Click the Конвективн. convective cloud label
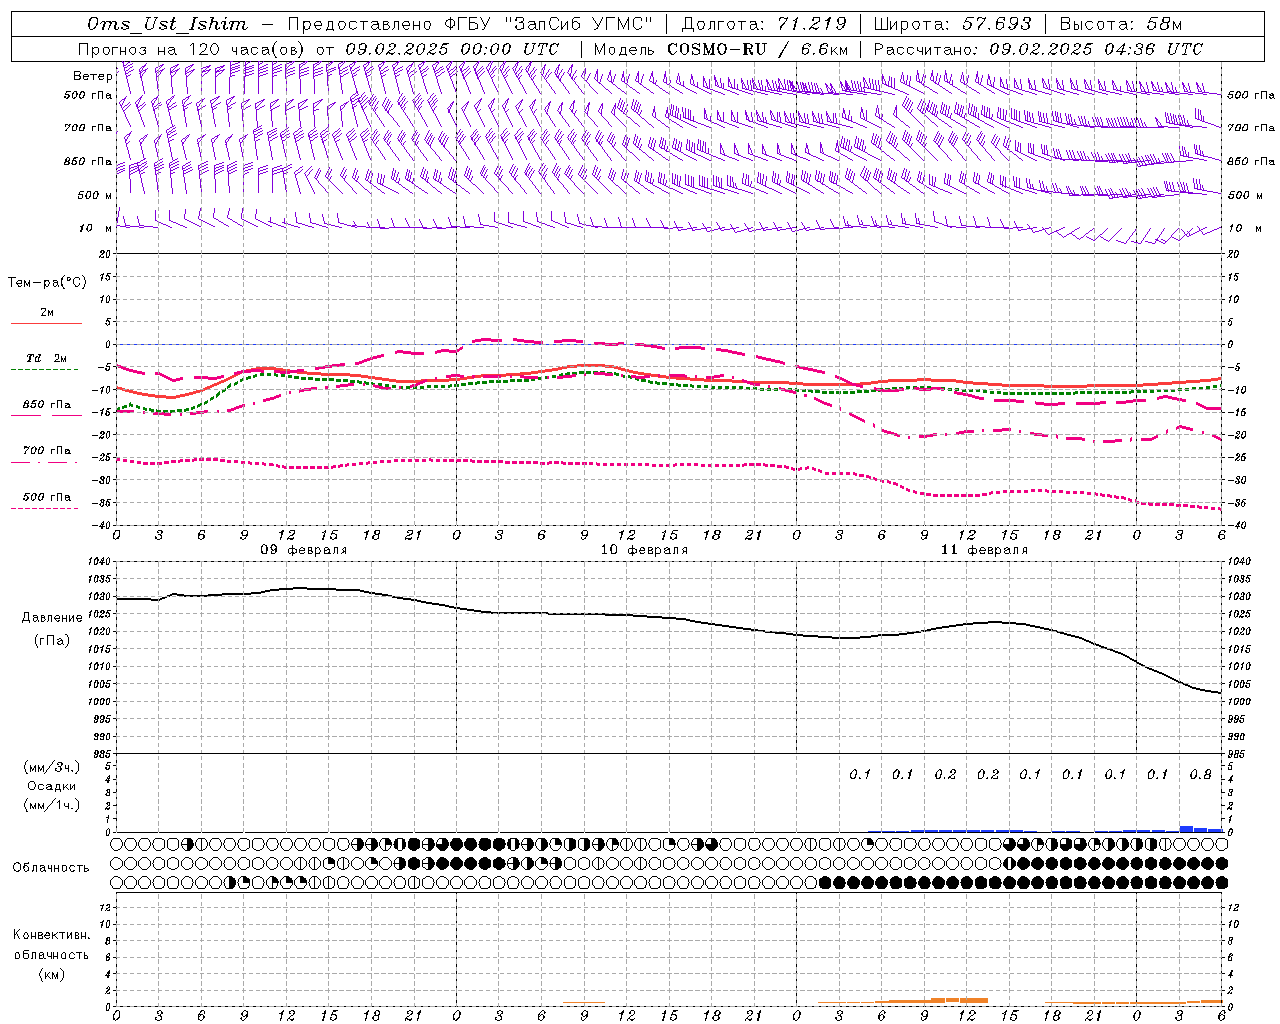 pos(51,935)
